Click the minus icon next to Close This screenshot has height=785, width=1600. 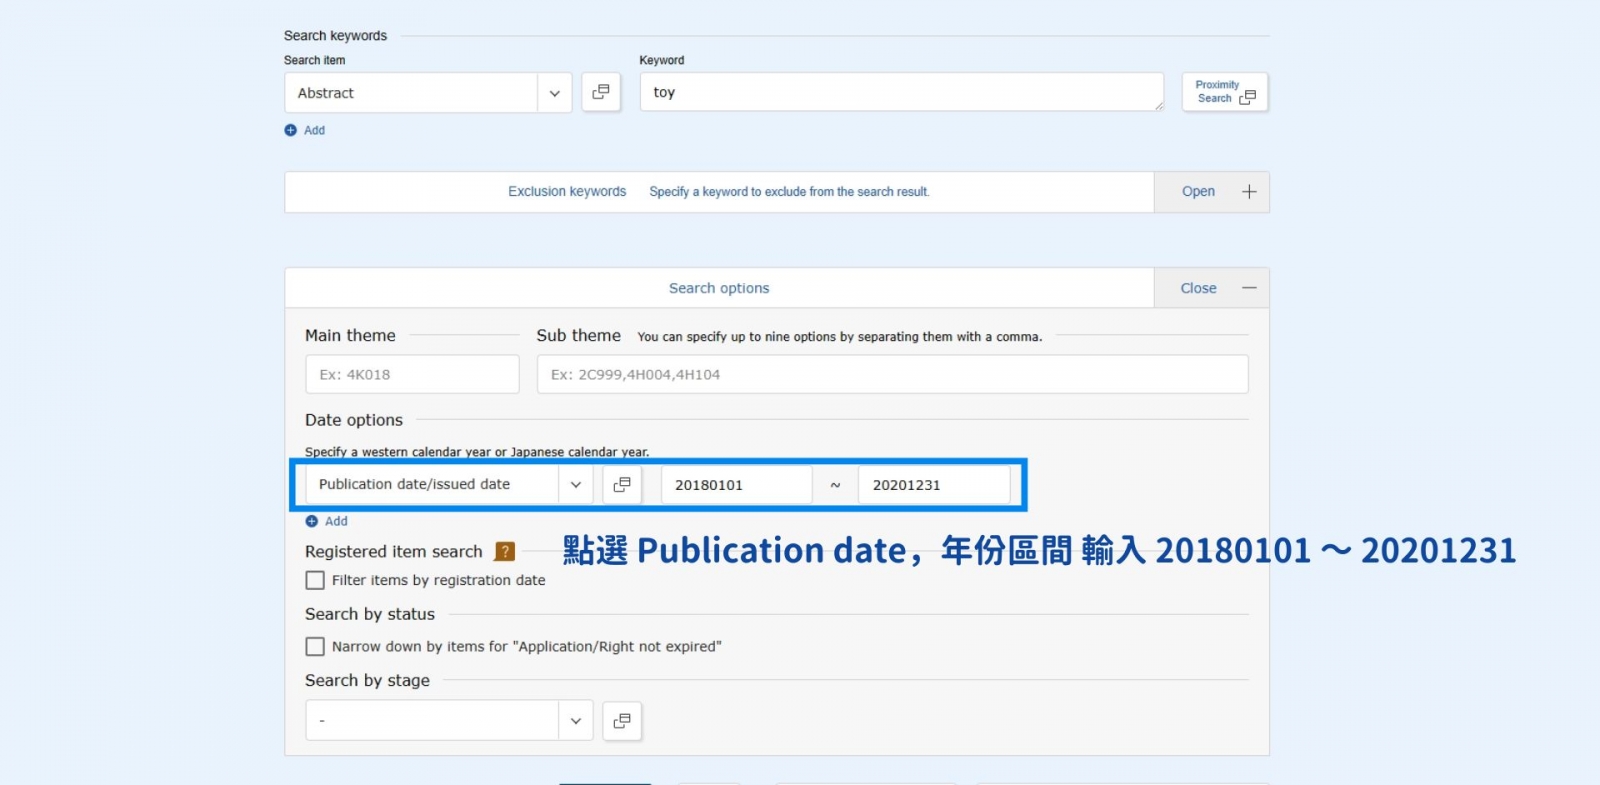click(1249, 288)
